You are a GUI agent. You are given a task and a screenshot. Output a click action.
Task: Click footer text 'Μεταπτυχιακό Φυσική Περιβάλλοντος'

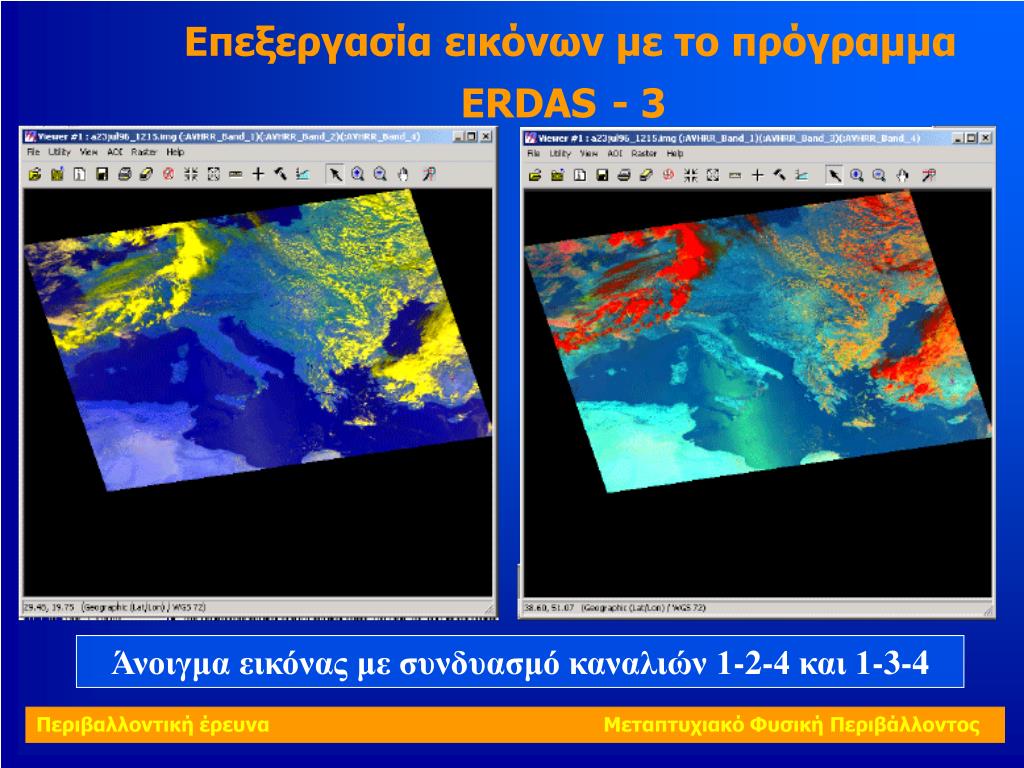click(x=792, y=725)
